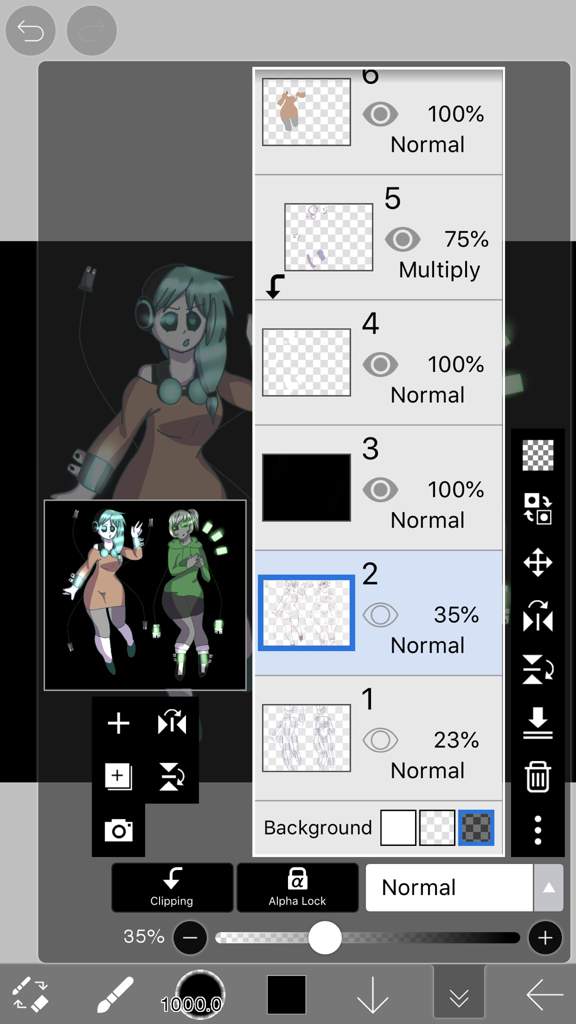Click the merge layer down icon

pyautogui.click(x=538, y=724)
